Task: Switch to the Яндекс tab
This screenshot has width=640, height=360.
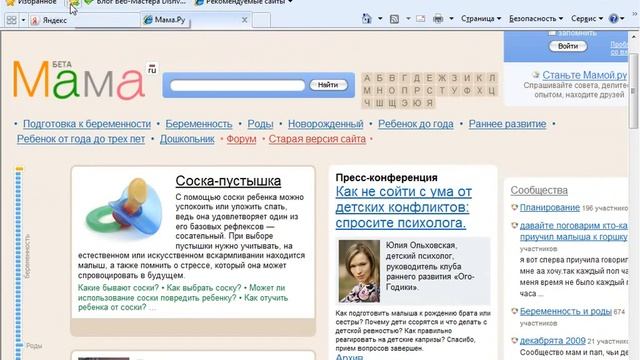Action: (x=84, y=20)
